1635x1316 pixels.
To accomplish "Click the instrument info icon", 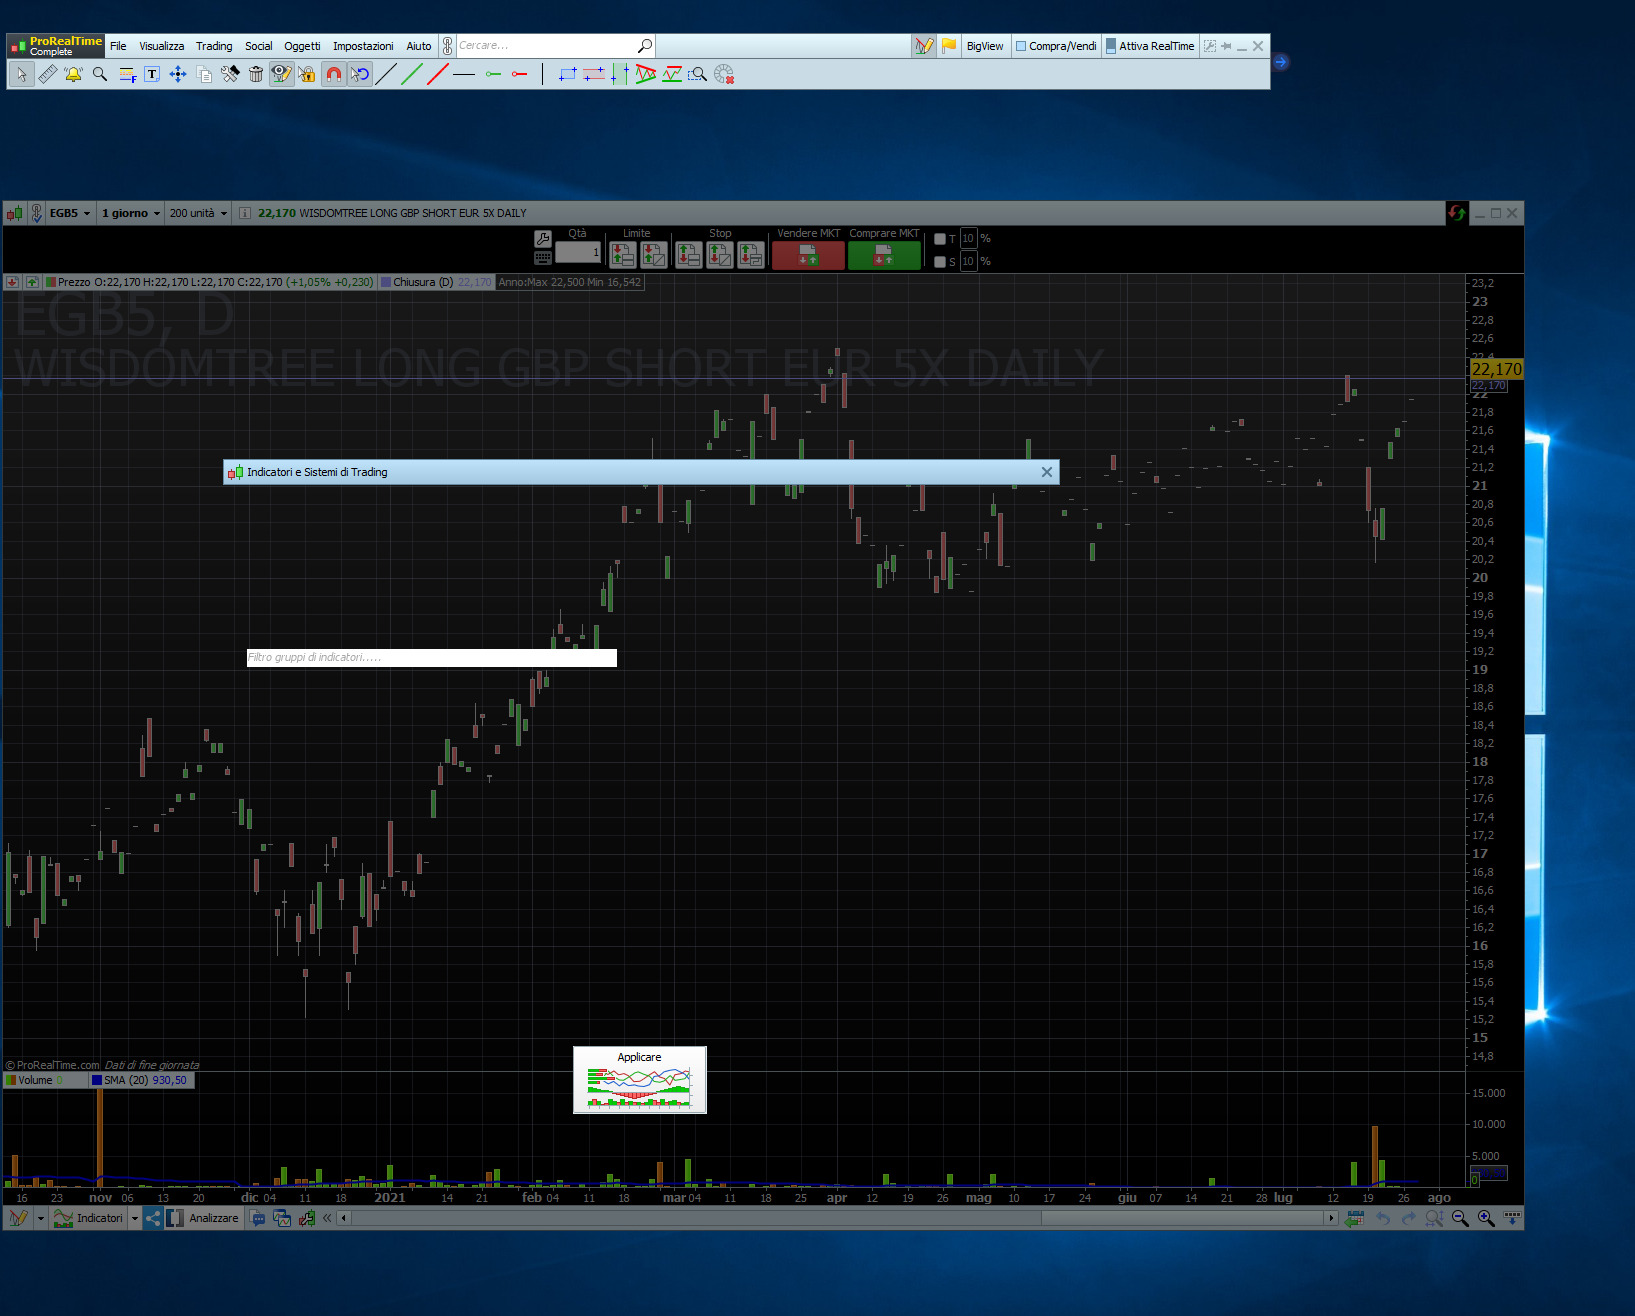I will tap(245, 213).
